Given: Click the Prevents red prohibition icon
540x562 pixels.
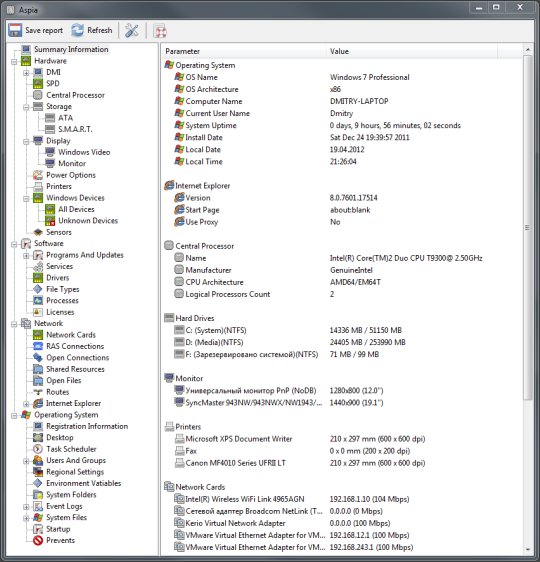Looking at the screenshot, I should (38, 540).
